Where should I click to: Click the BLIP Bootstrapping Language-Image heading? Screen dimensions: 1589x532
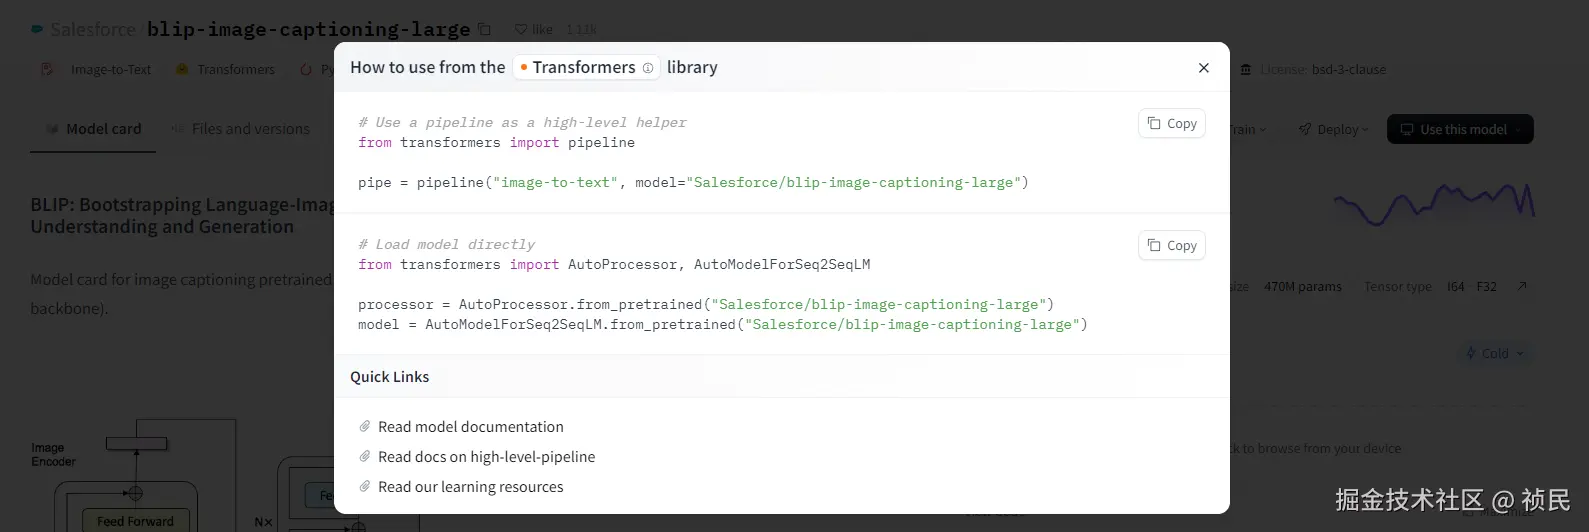(182, 216)
